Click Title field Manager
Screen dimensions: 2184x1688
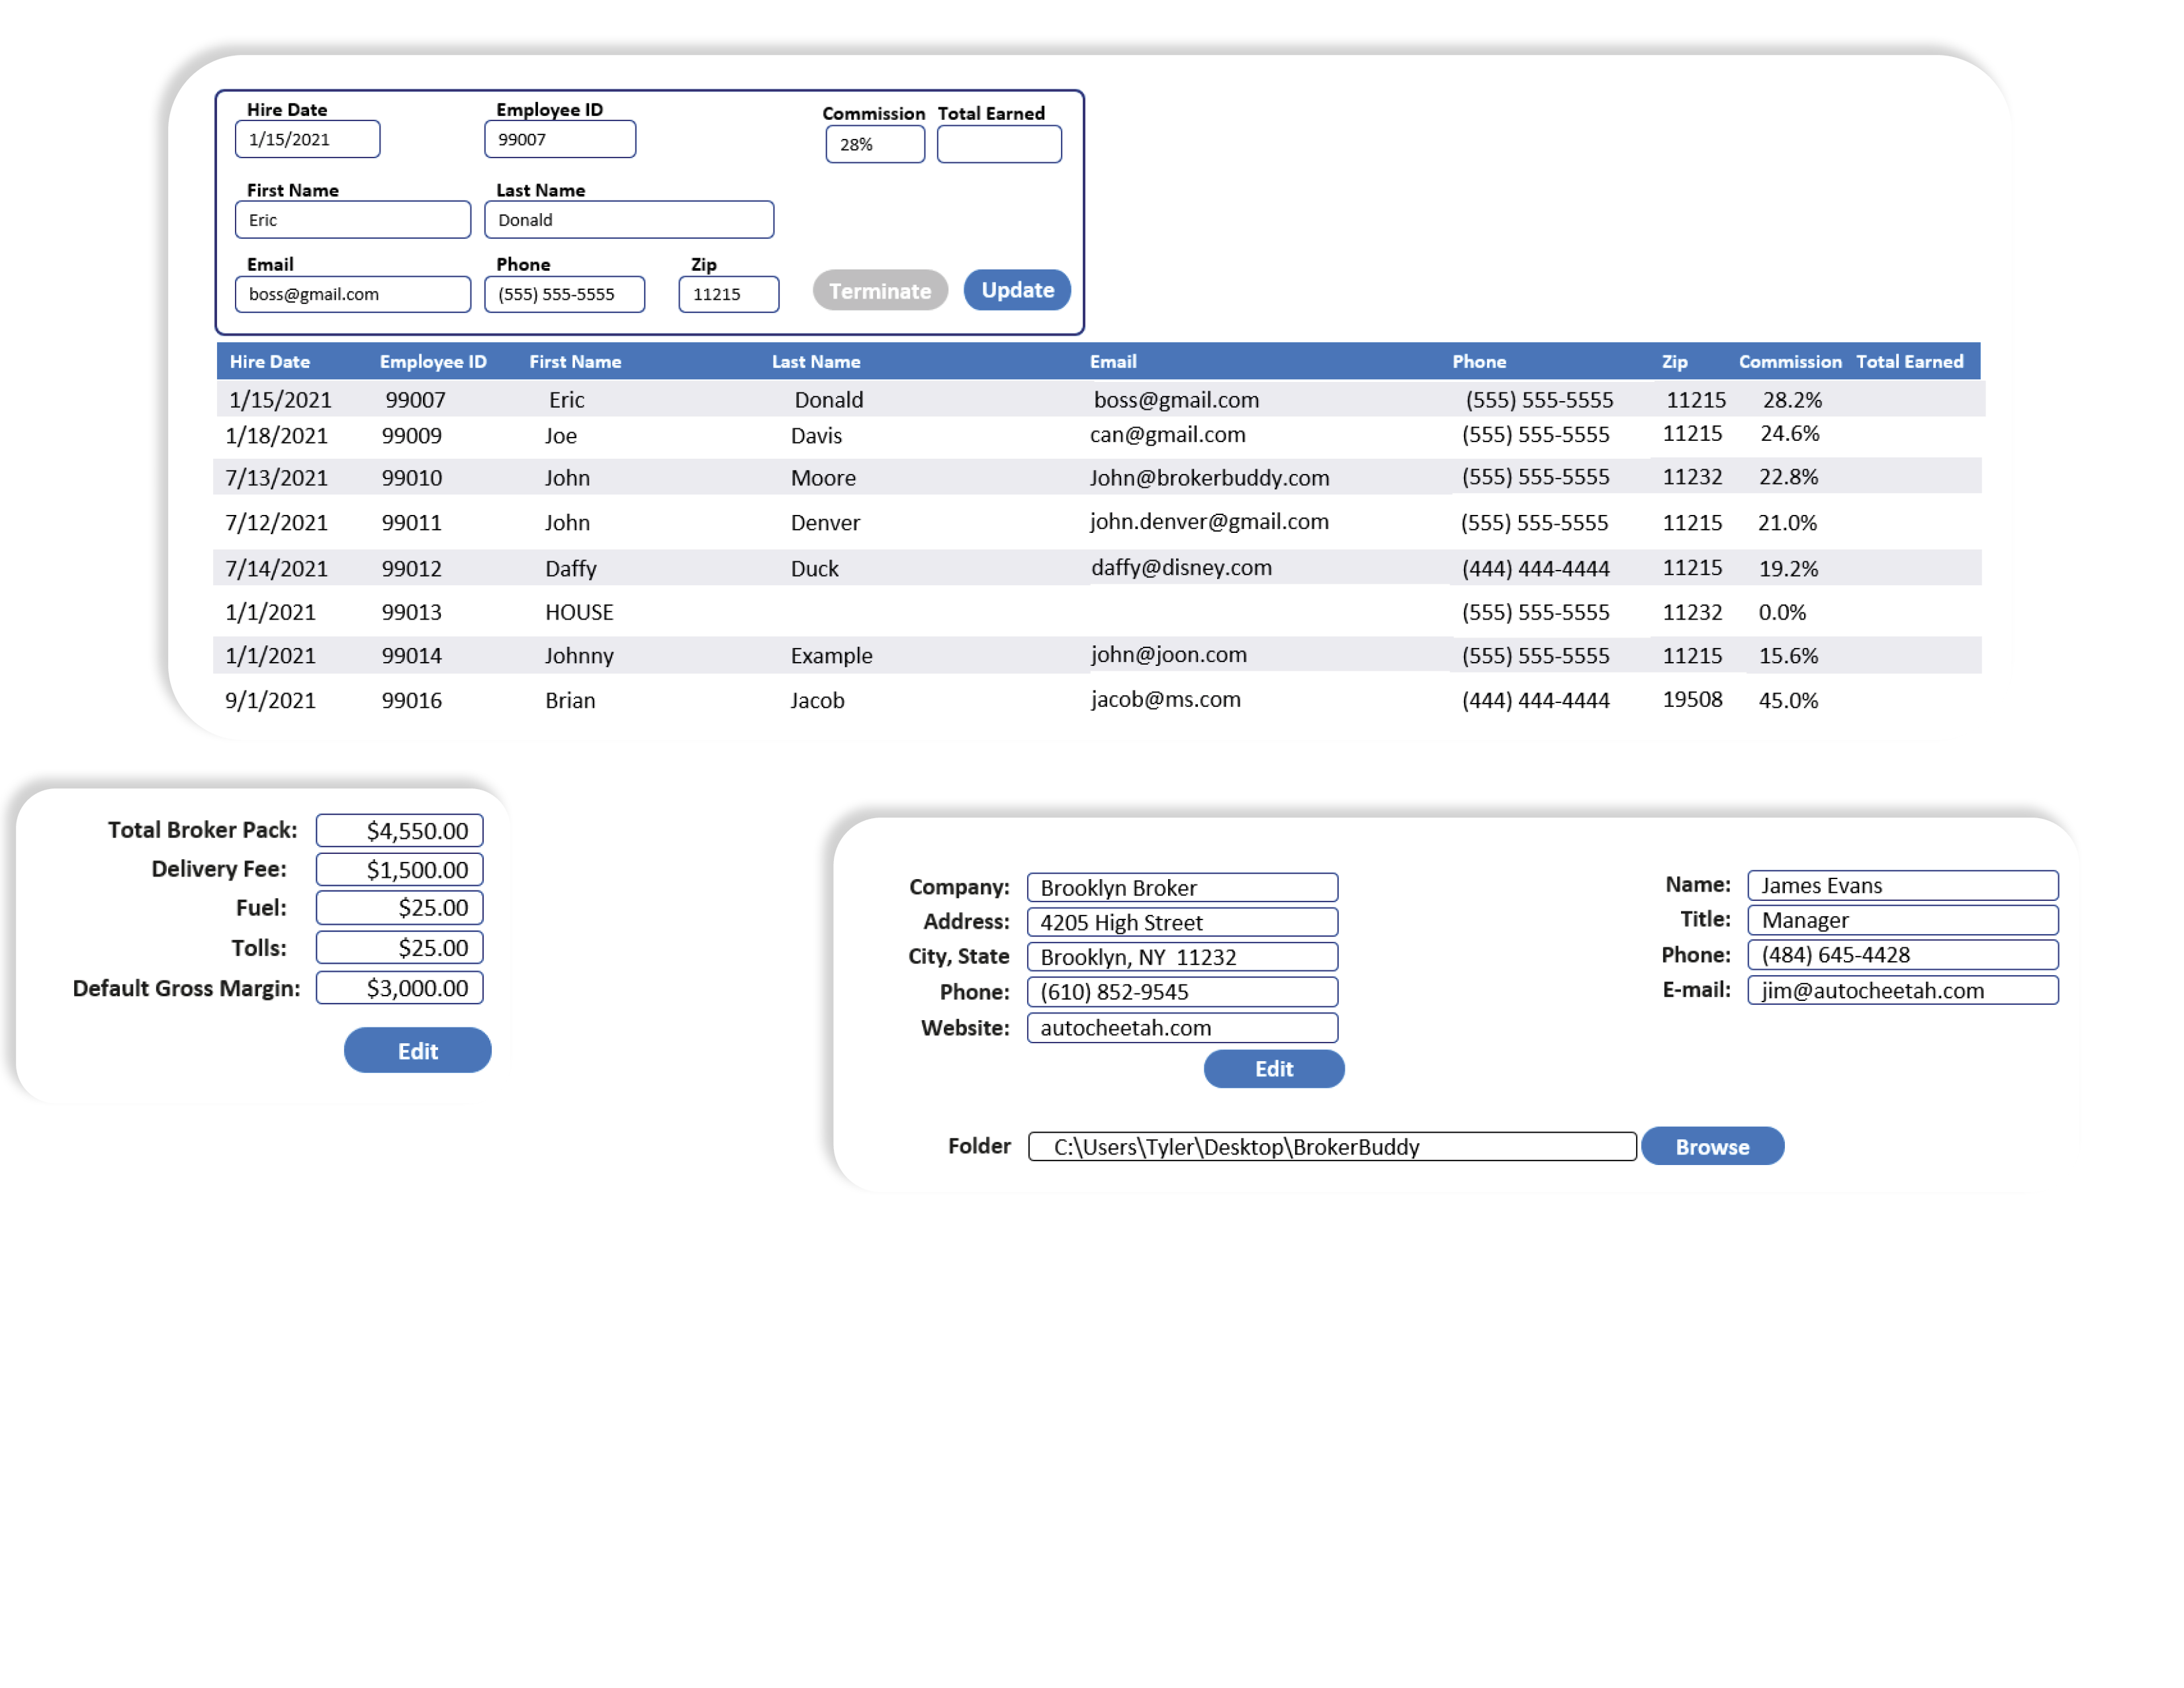coord(1902,920)
